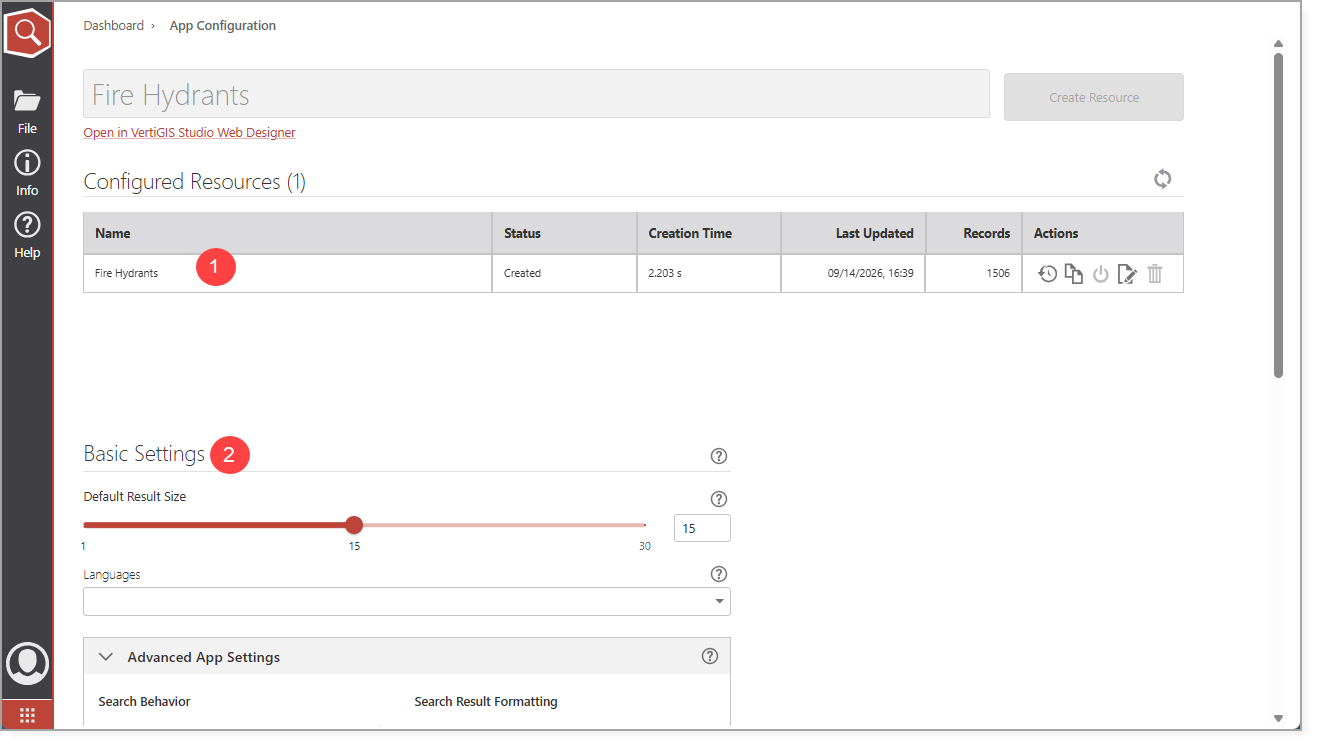
Task: Refresh the Configured Resources list
Action: 1162,179
